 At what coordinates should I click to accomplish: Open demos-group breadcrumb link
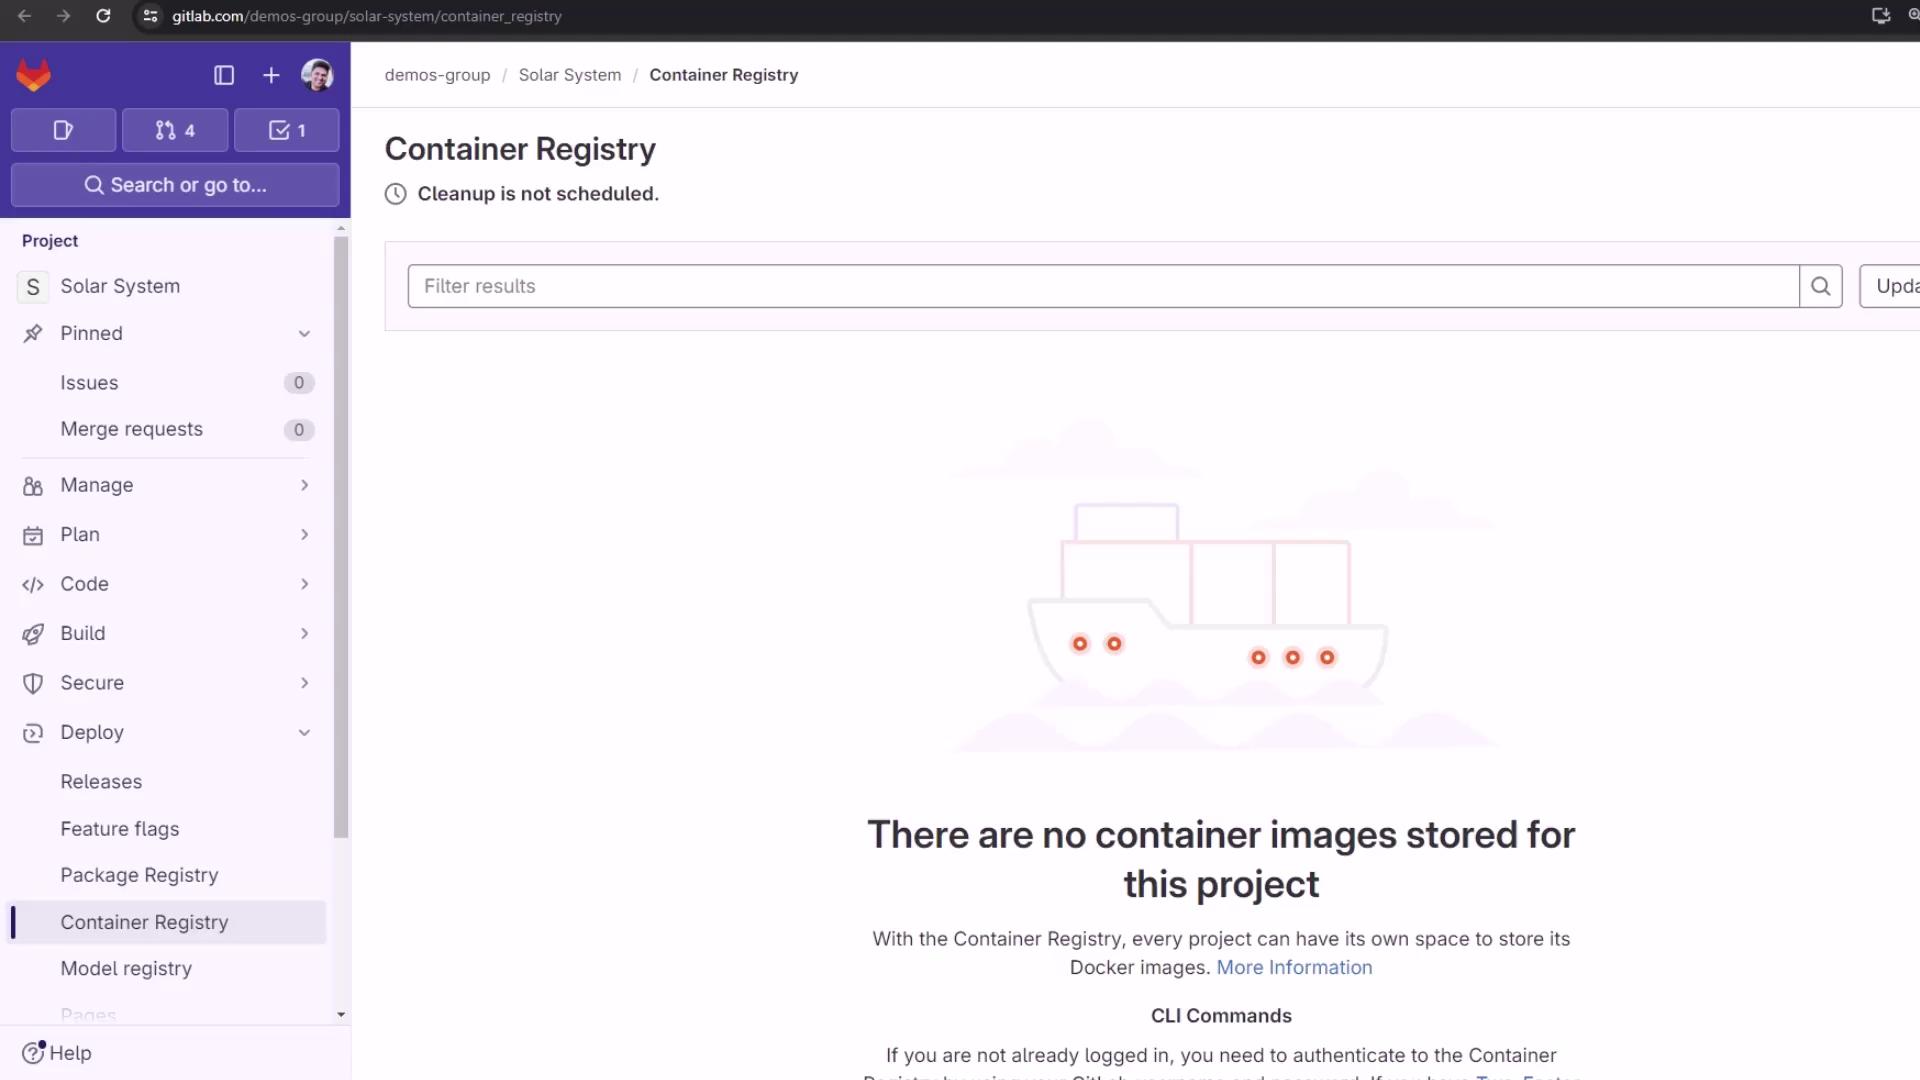point(437,75)
